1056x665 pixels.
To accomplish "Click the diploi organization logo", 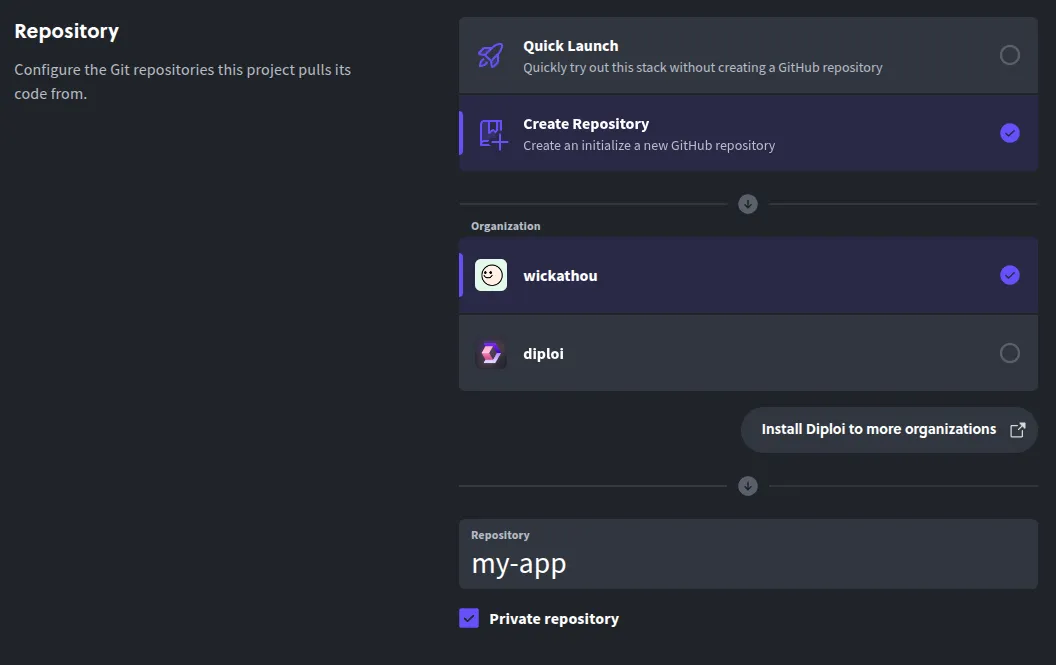I will point(490,353).
